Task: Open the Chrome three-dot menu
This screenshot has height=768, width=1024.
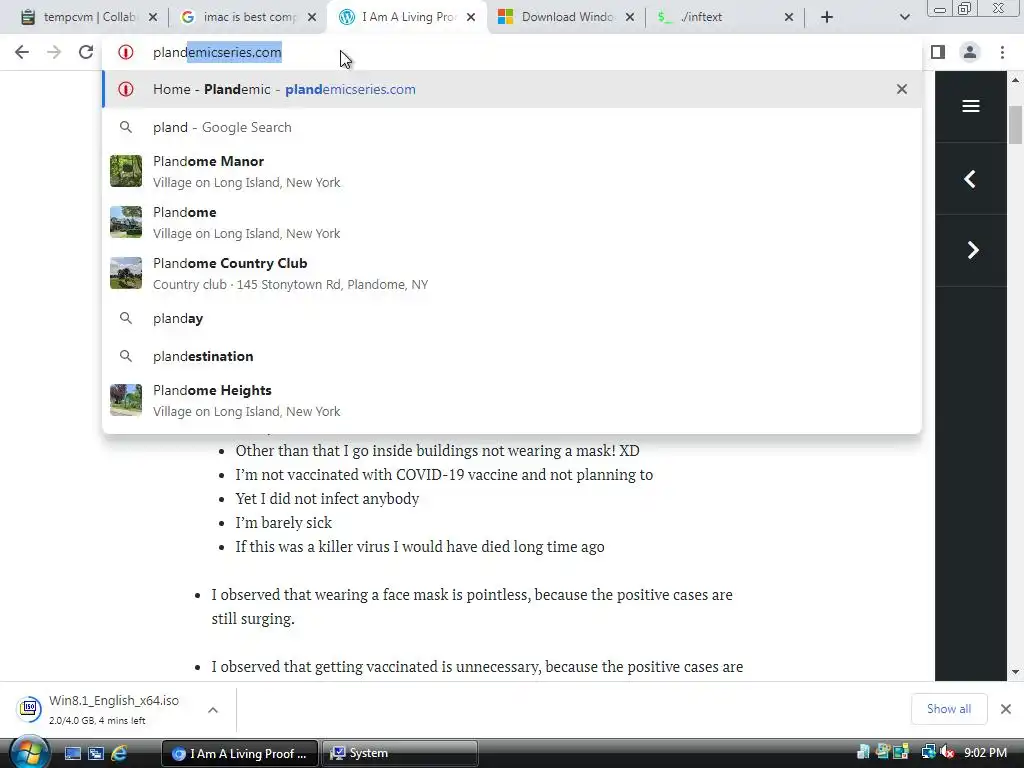Action: click(1002, 52)
